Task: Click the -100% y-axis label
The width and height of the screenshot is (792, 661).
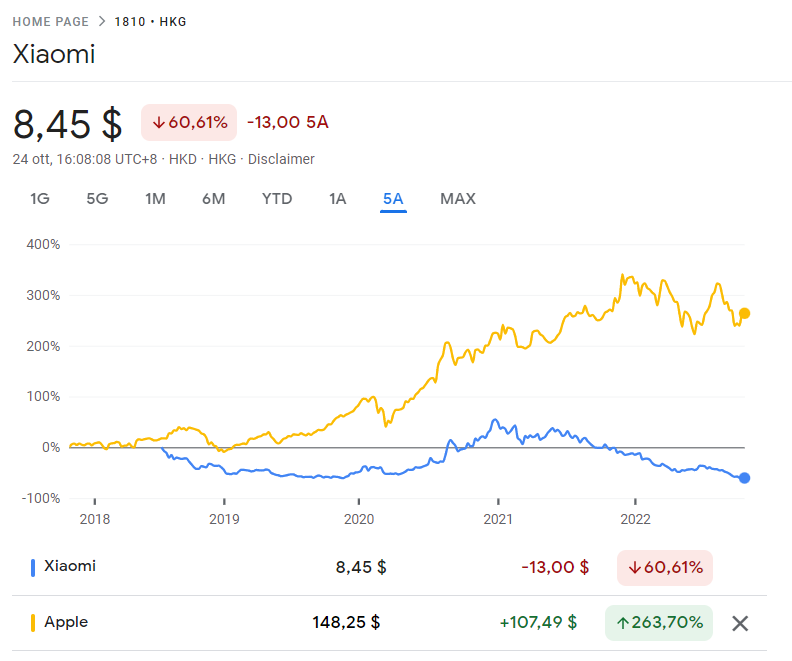Action: (41, 498)
